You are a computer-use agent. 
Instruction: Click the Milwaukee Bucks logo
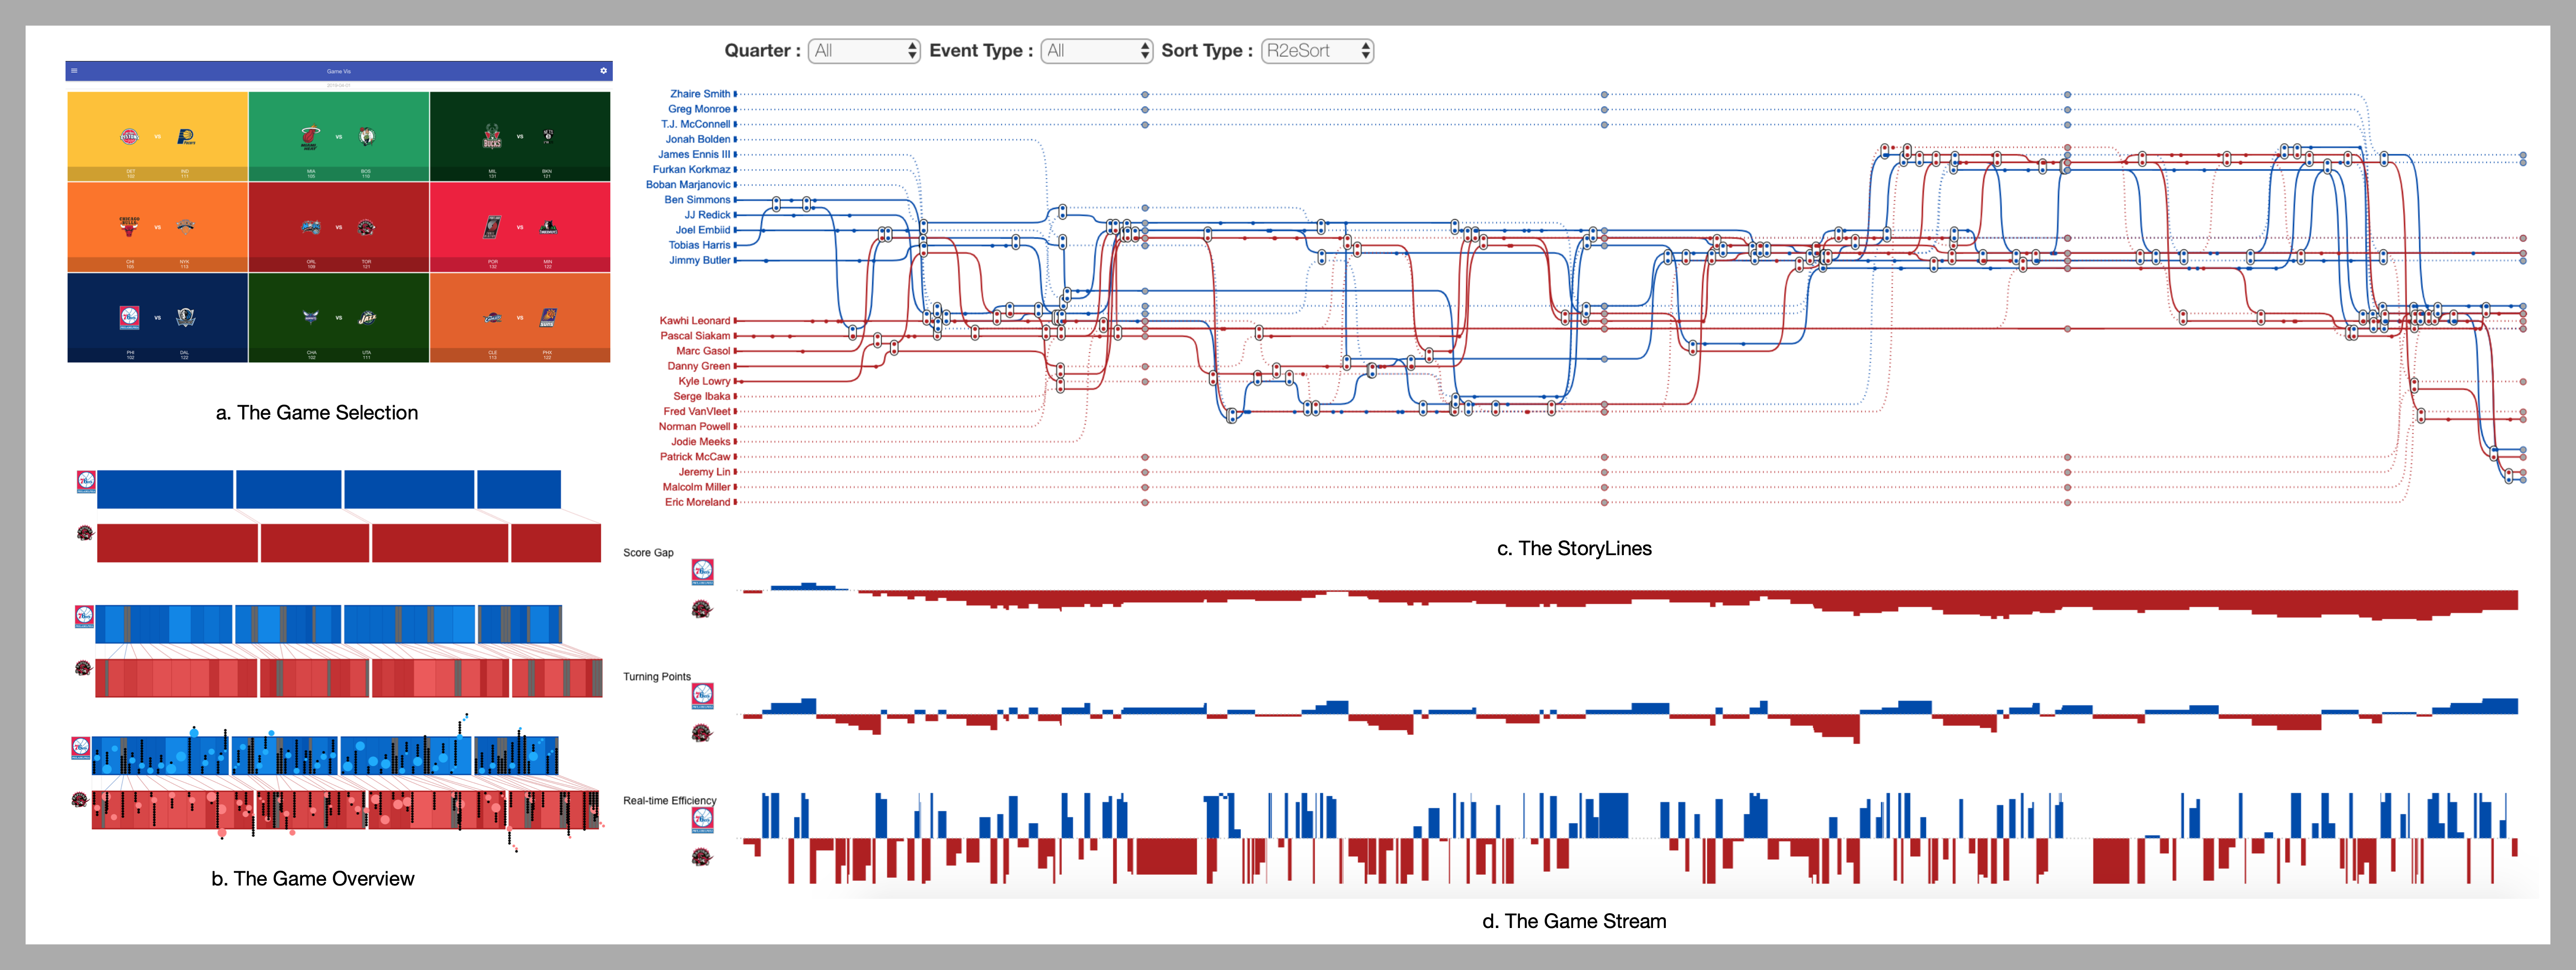pyautogui.click(x=492, y=137)
